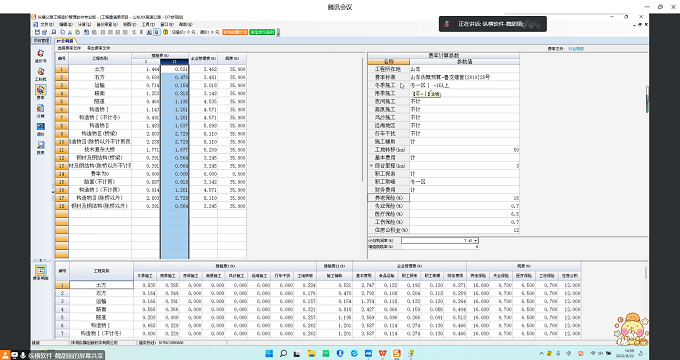This screenshot has height=360, width=680.
Task: Click microphone icon in screen-share label
Action: [22, 355]
